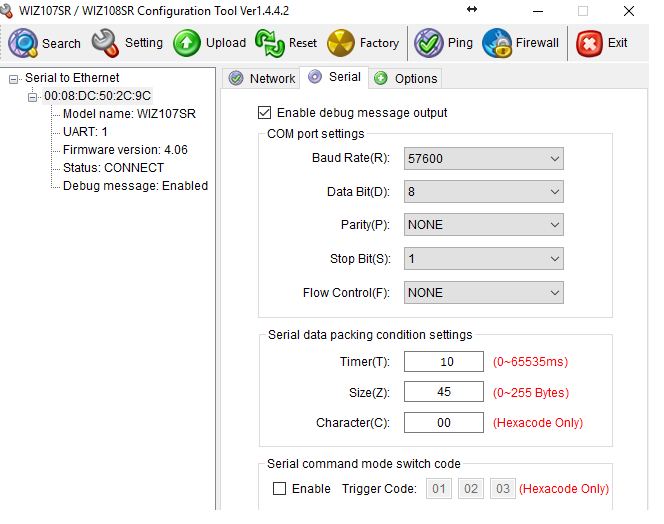Click the Search magnifier icon
Screen dimensions: 664x524
tap(23, 43)
